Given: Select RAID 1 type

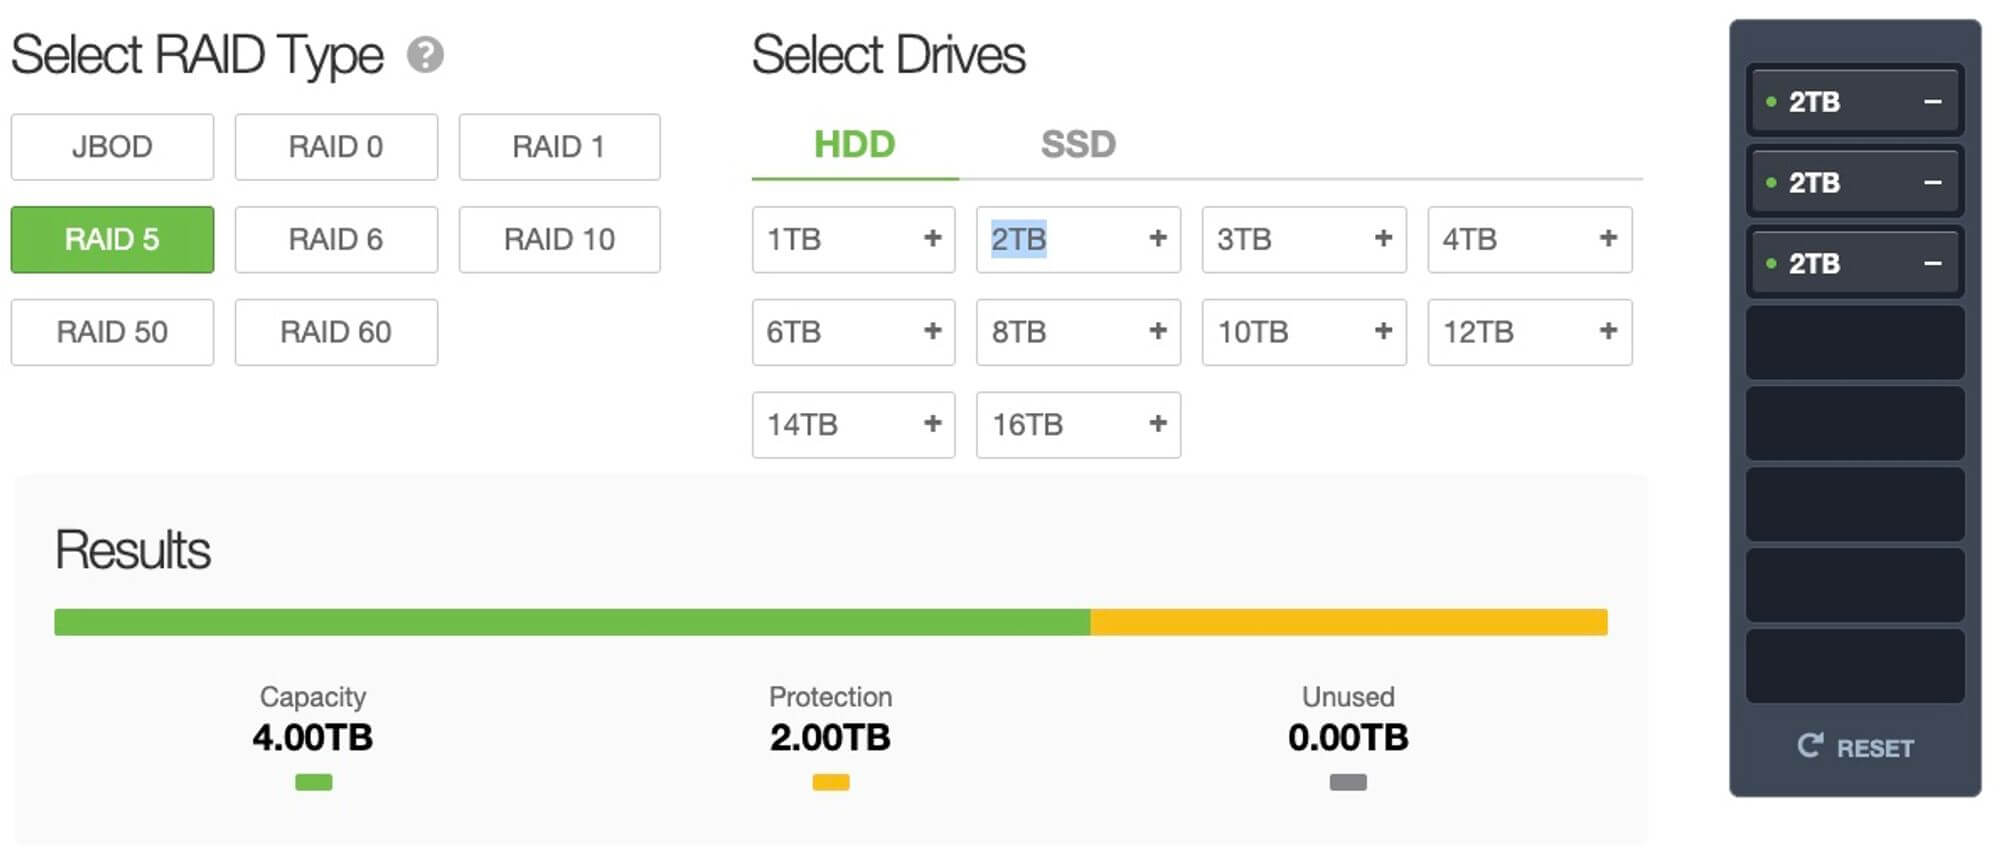Looking at the screenshot, I should click(559, 147).
